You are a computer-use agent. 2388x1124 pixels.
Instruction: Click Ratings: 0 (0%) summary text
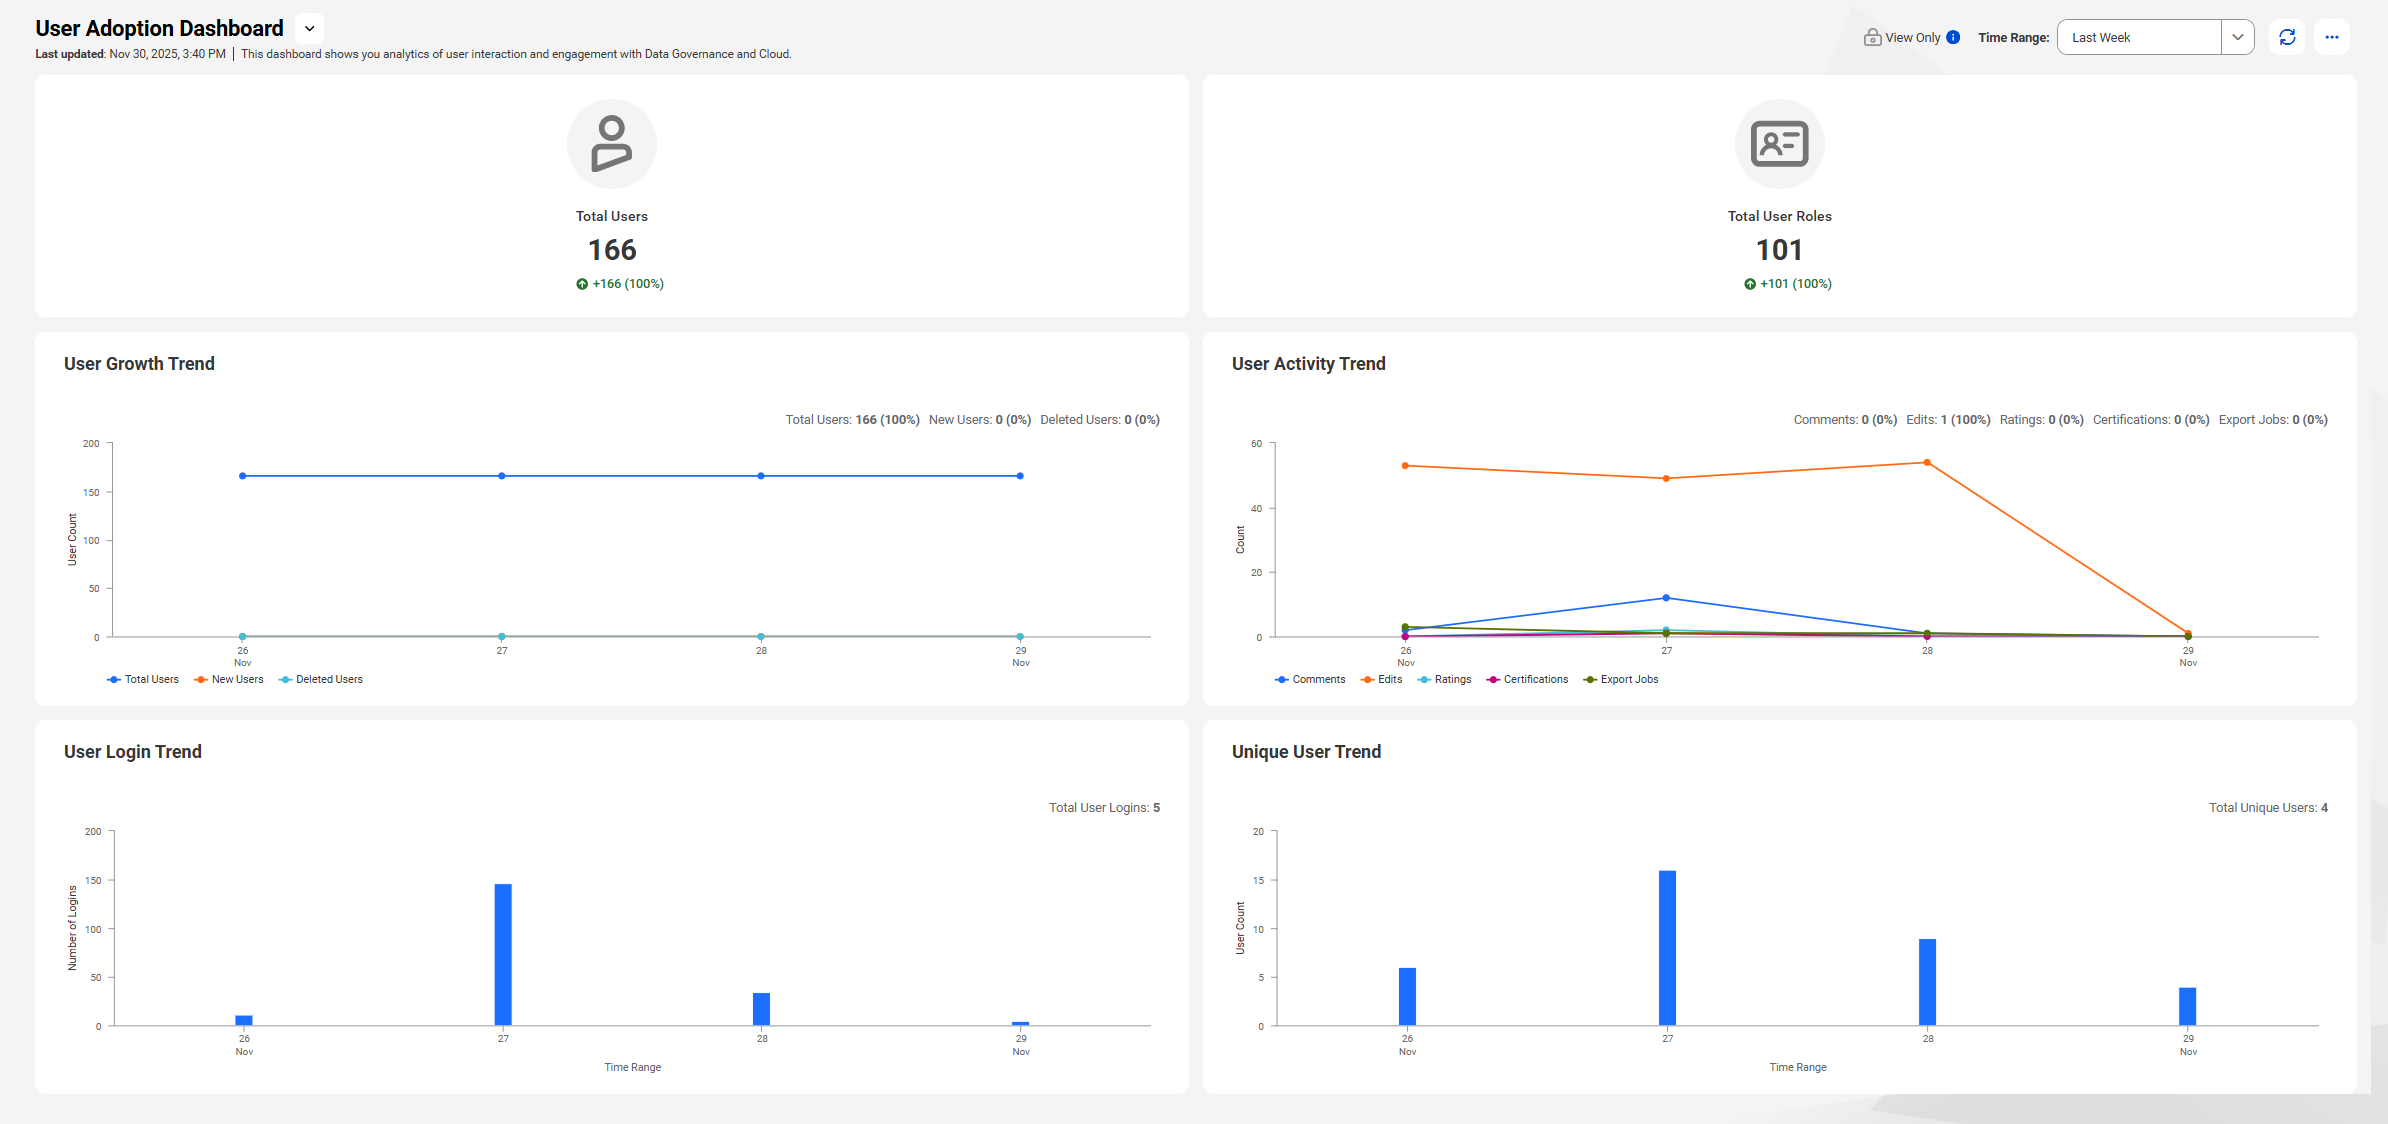coord(2042,420)
